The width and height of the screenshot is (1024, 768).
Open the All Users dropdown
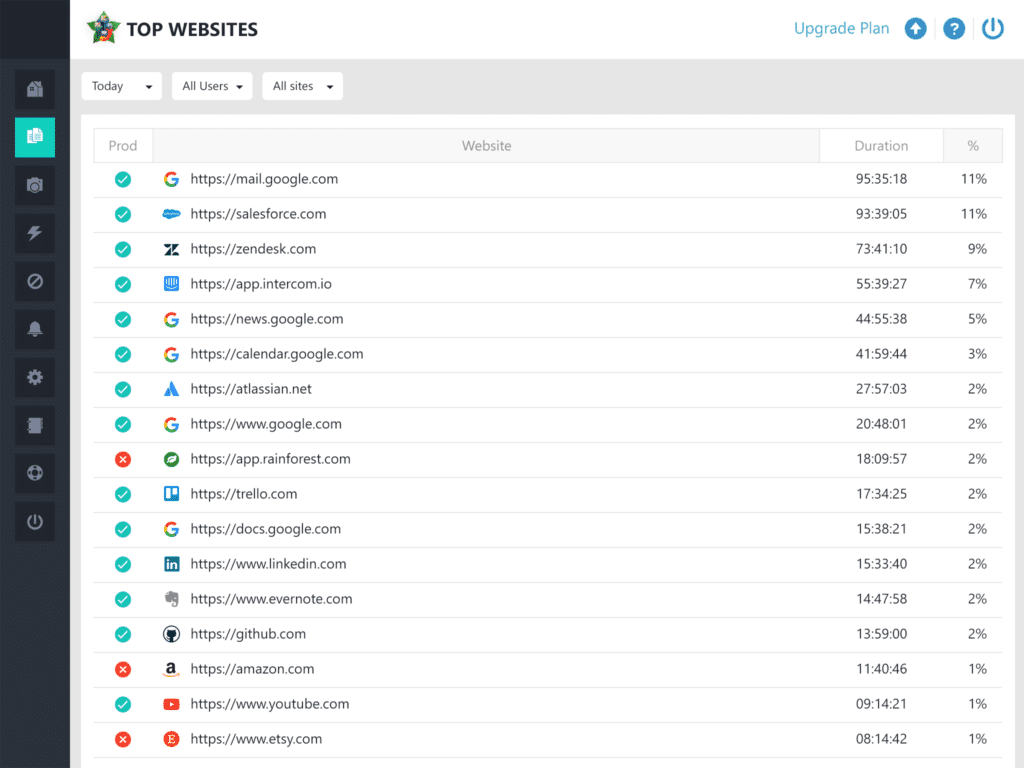[212, 86]
